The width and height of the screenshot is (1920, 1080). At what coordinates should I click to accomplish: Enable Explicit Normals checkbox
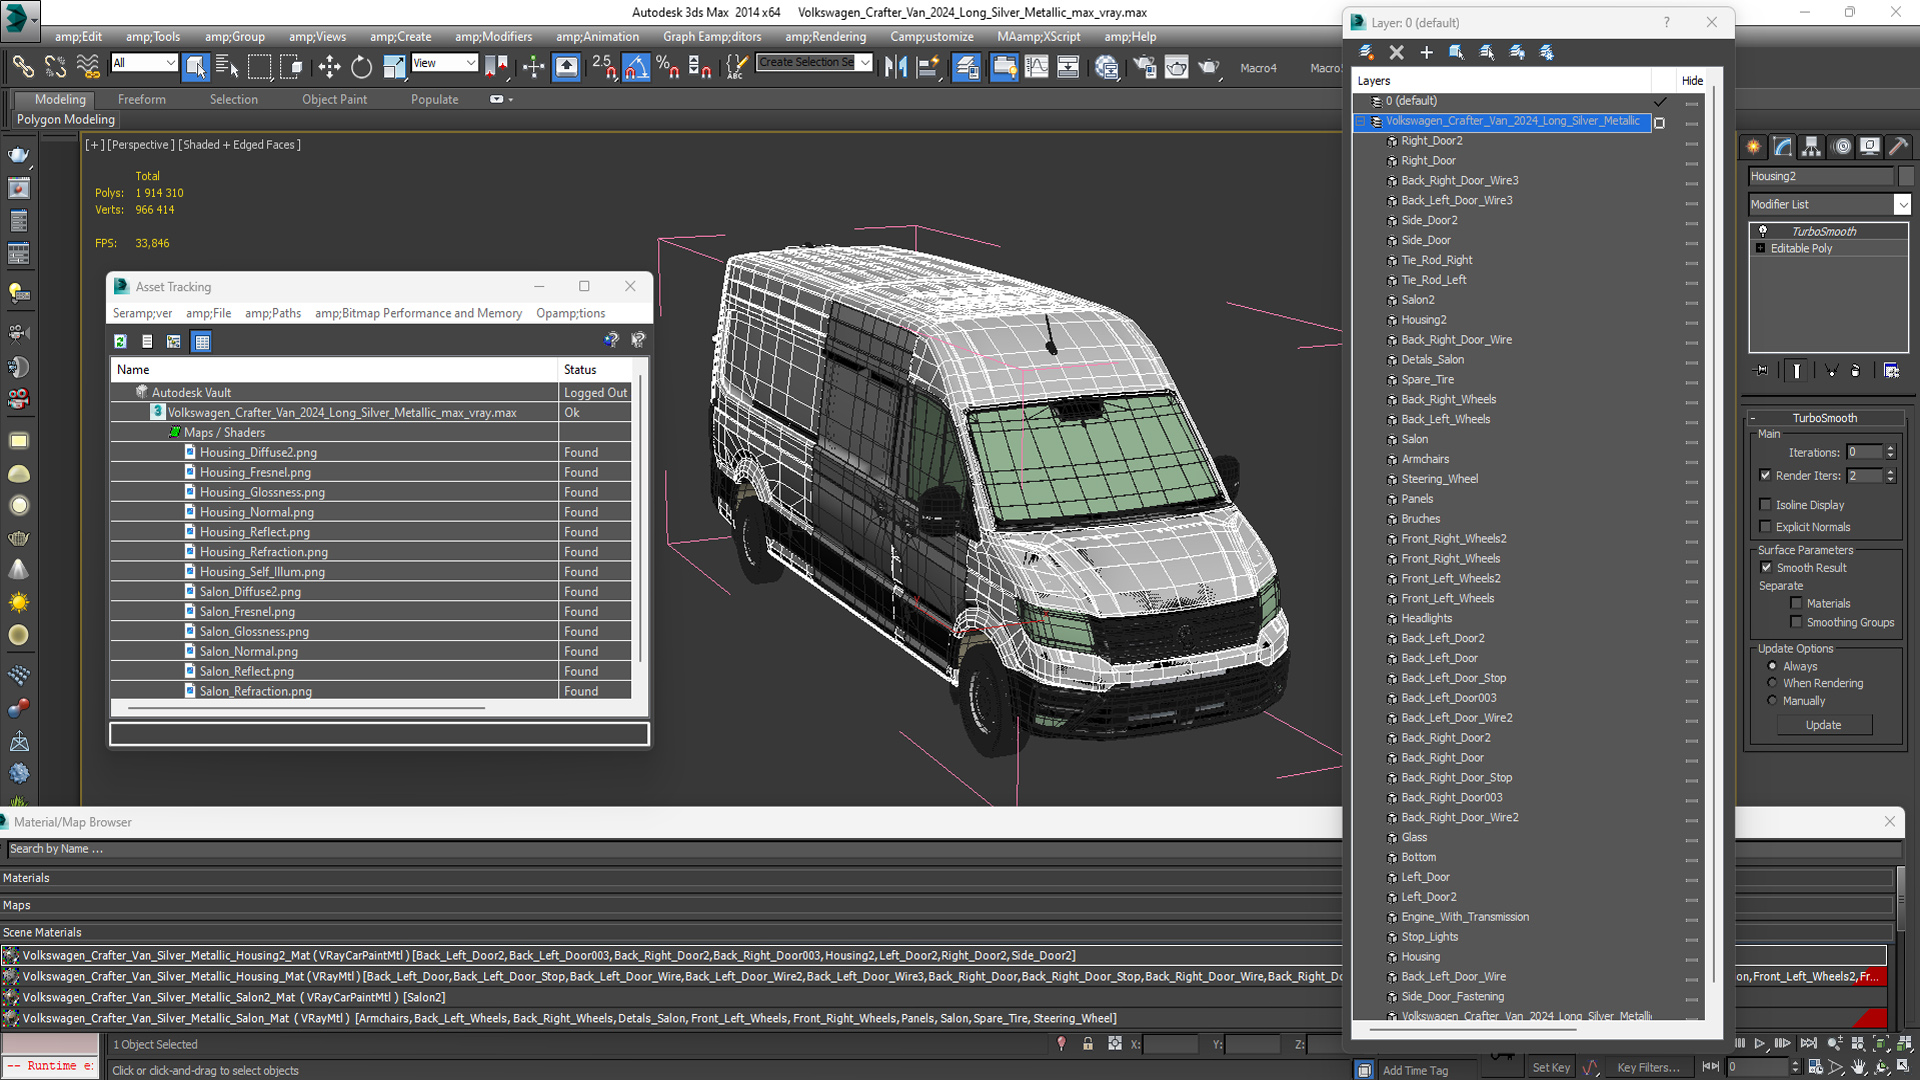(1765, 527)
